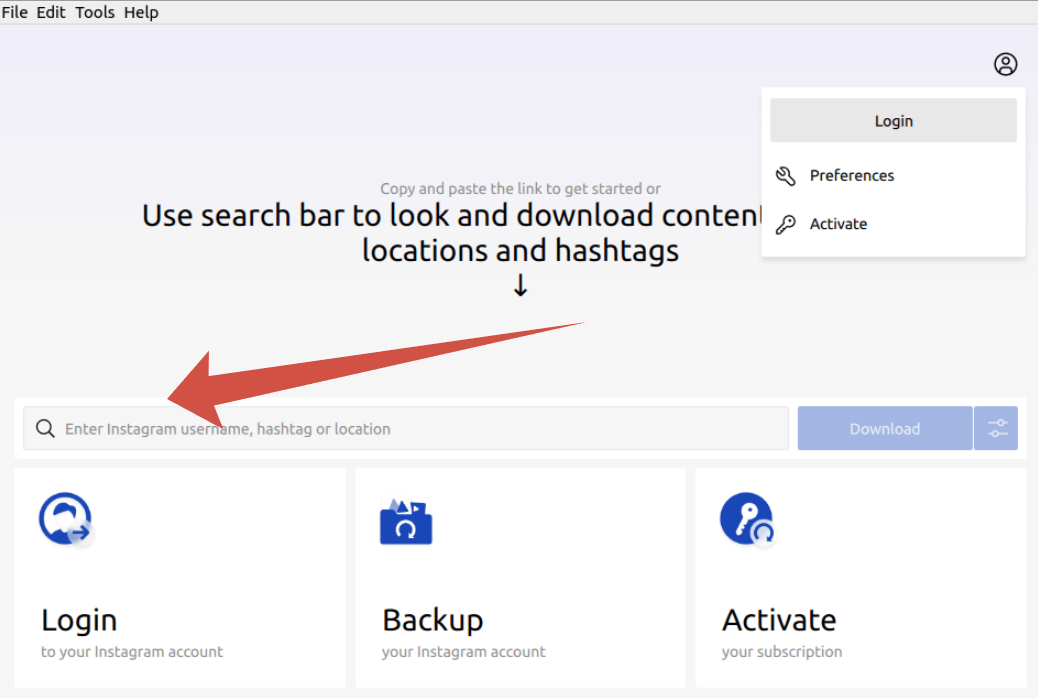Click the magnifier icon in the search bar

[x=44, y=429]
